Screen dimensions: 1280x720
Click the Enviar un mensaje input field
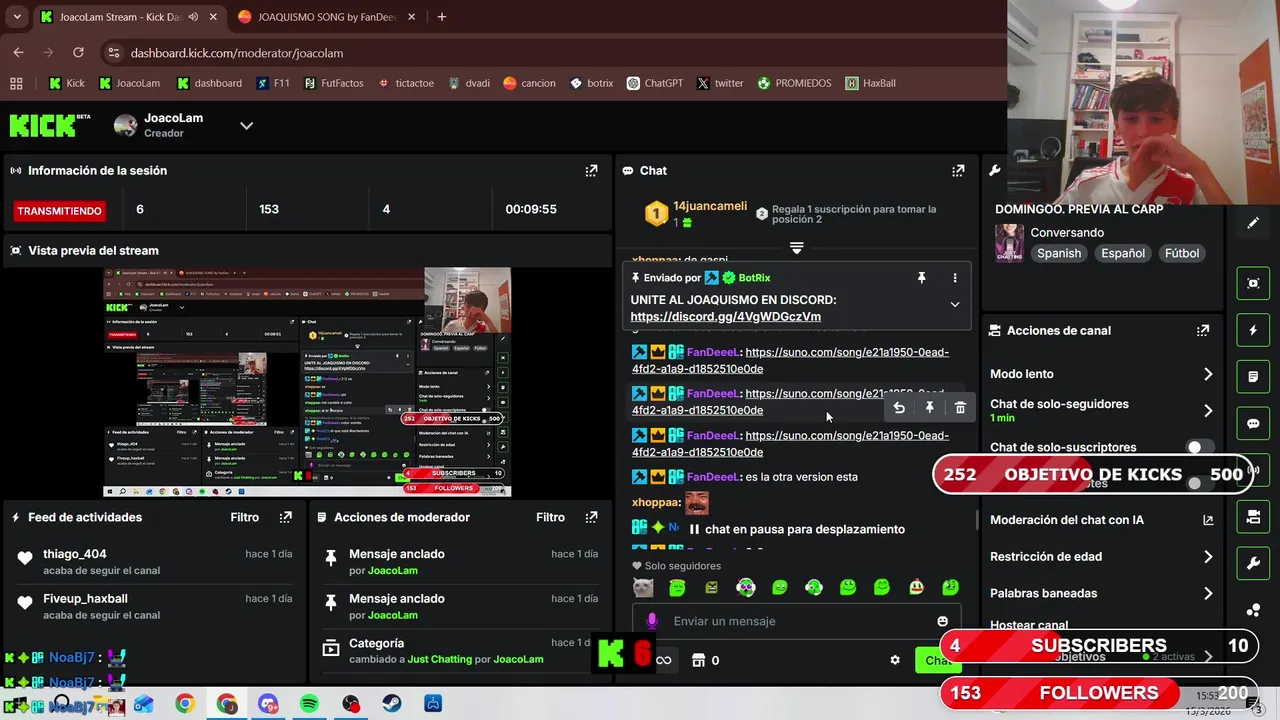pyautogui.click(x=795, y=621)
